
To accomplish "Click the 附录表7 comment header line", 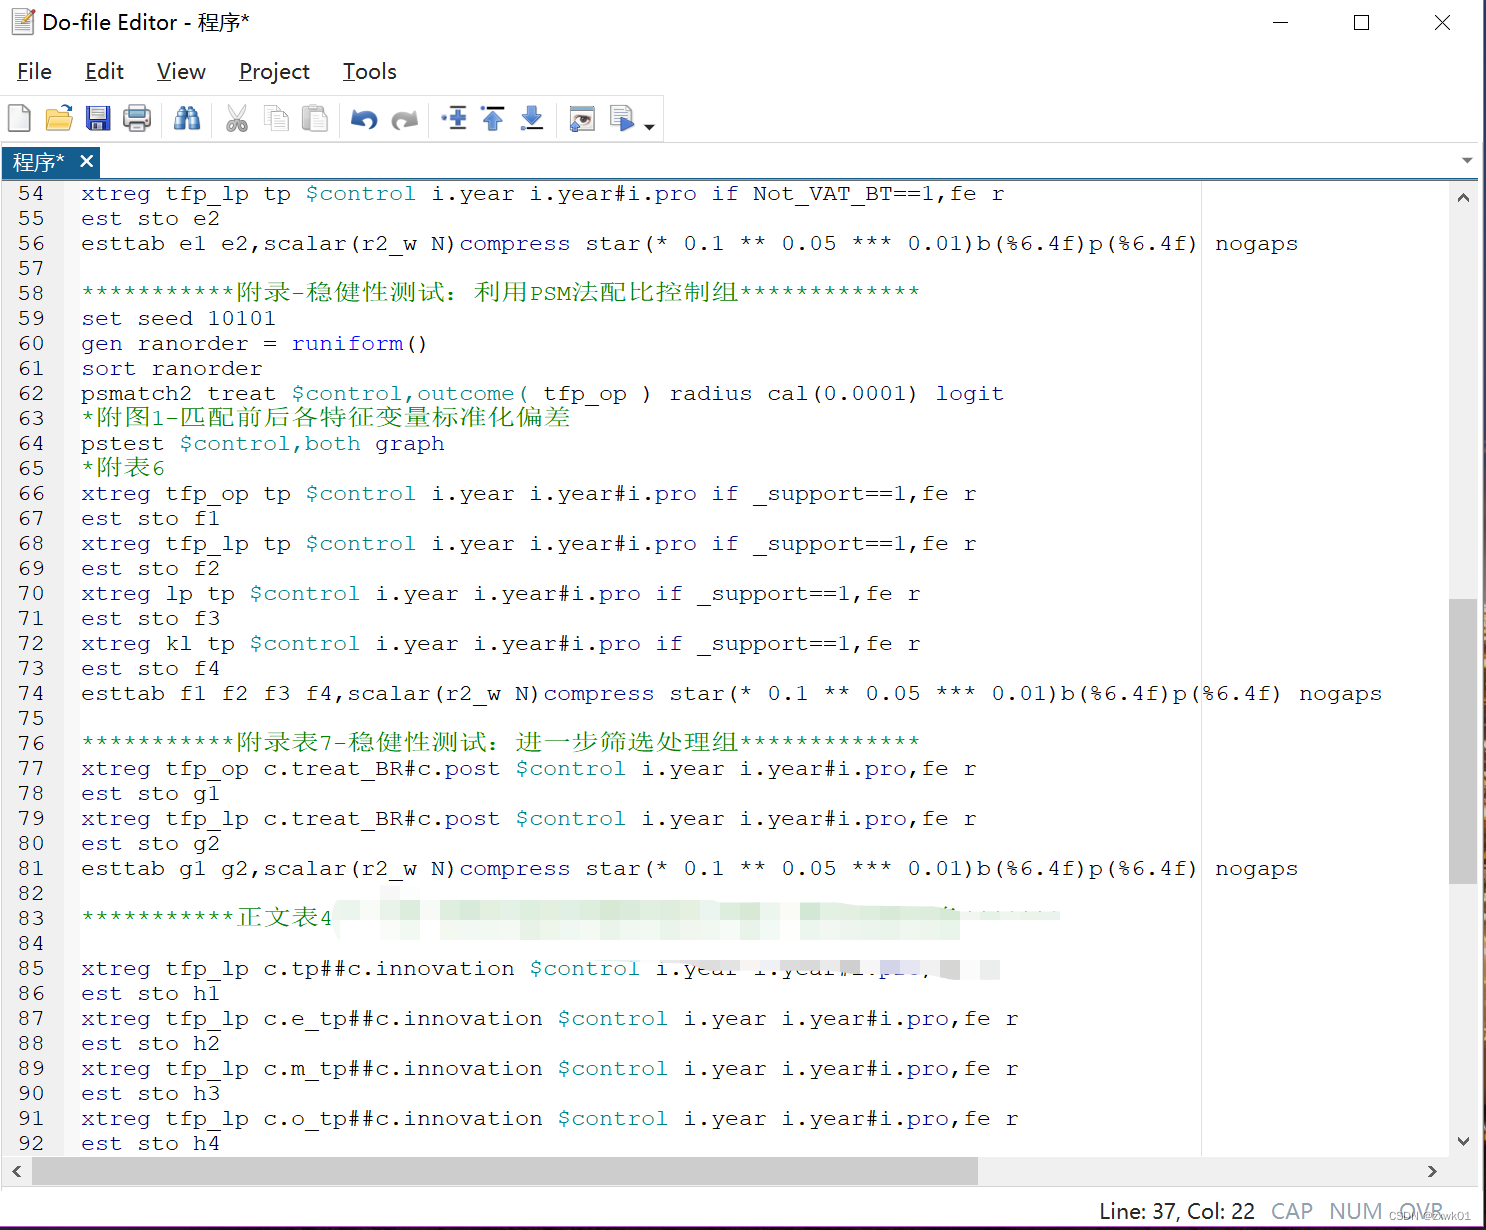I will [500, 742].
